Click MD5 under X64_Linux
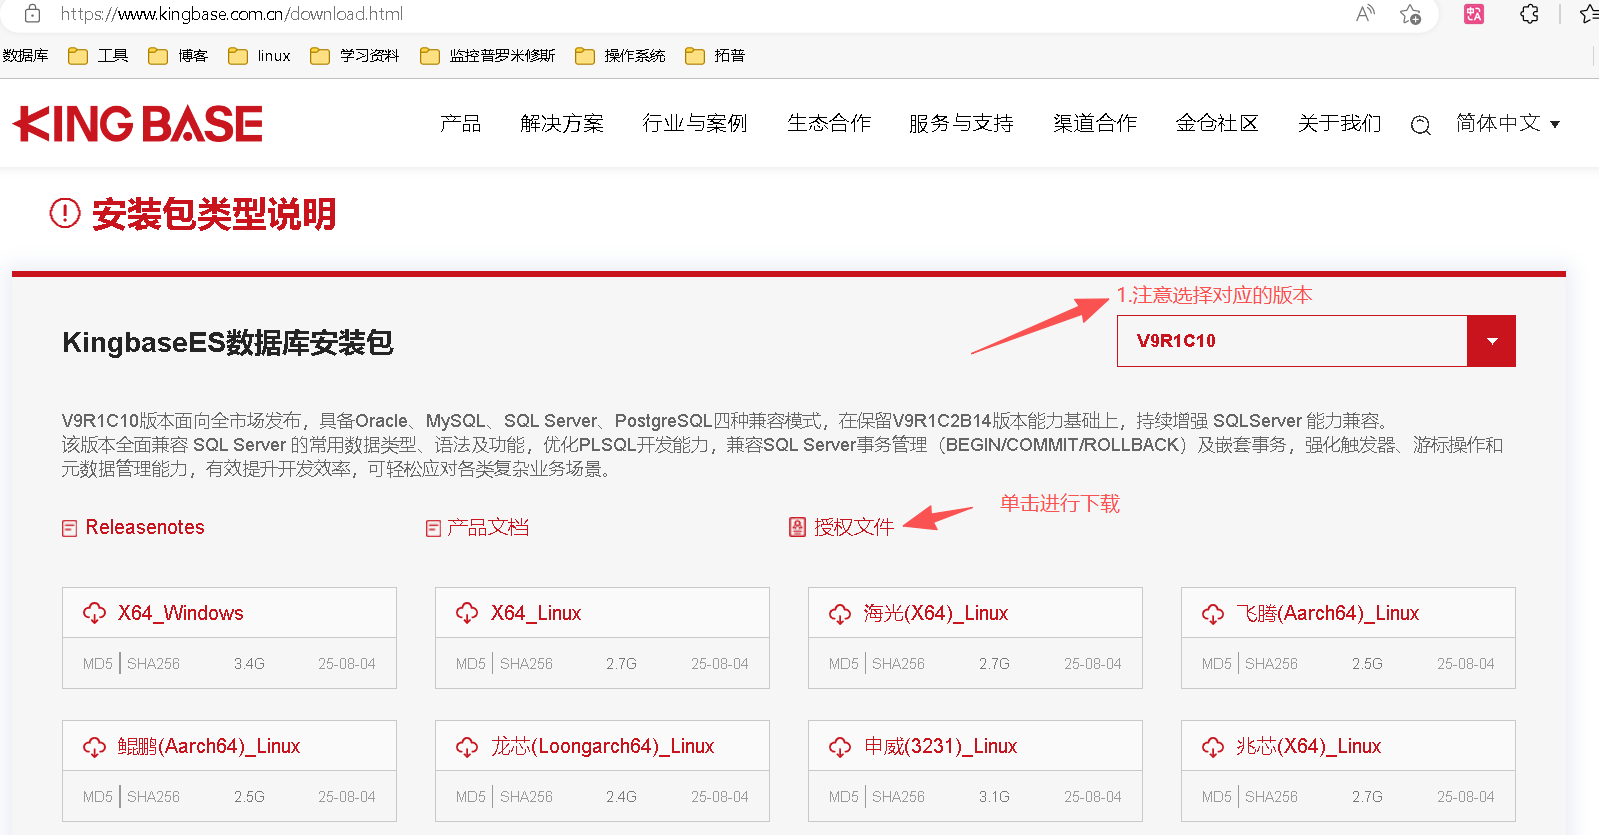The image size is (1599, 835). (x=471, y=664)
